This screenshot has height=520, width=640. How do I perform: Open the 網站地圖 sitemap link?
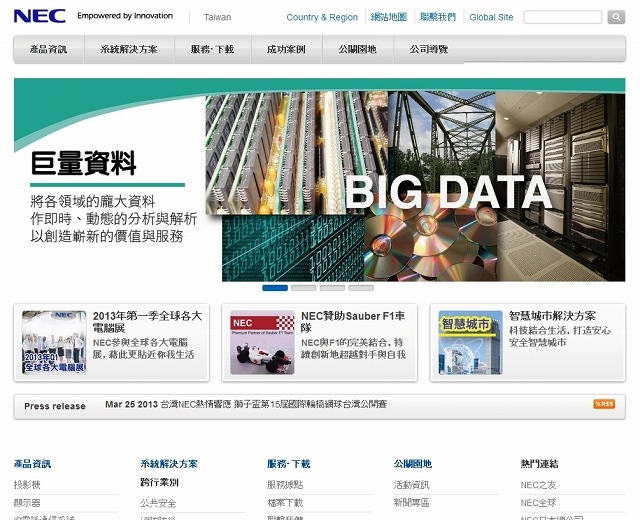pyautogui.click(x=389, y=17)
